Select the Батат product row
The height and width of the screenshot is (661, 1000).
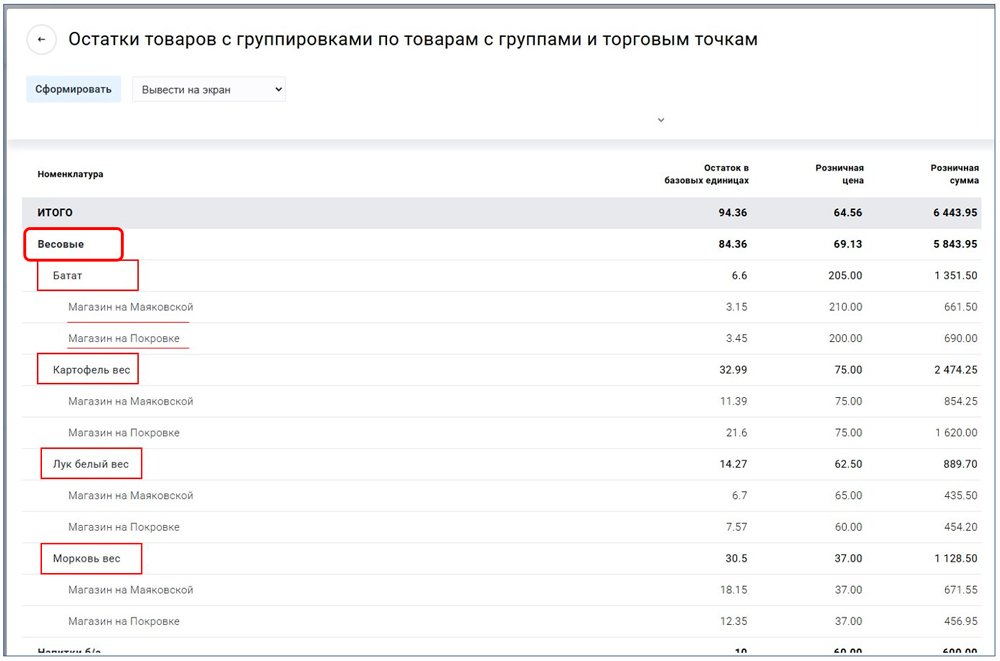(x=68, y=276)
